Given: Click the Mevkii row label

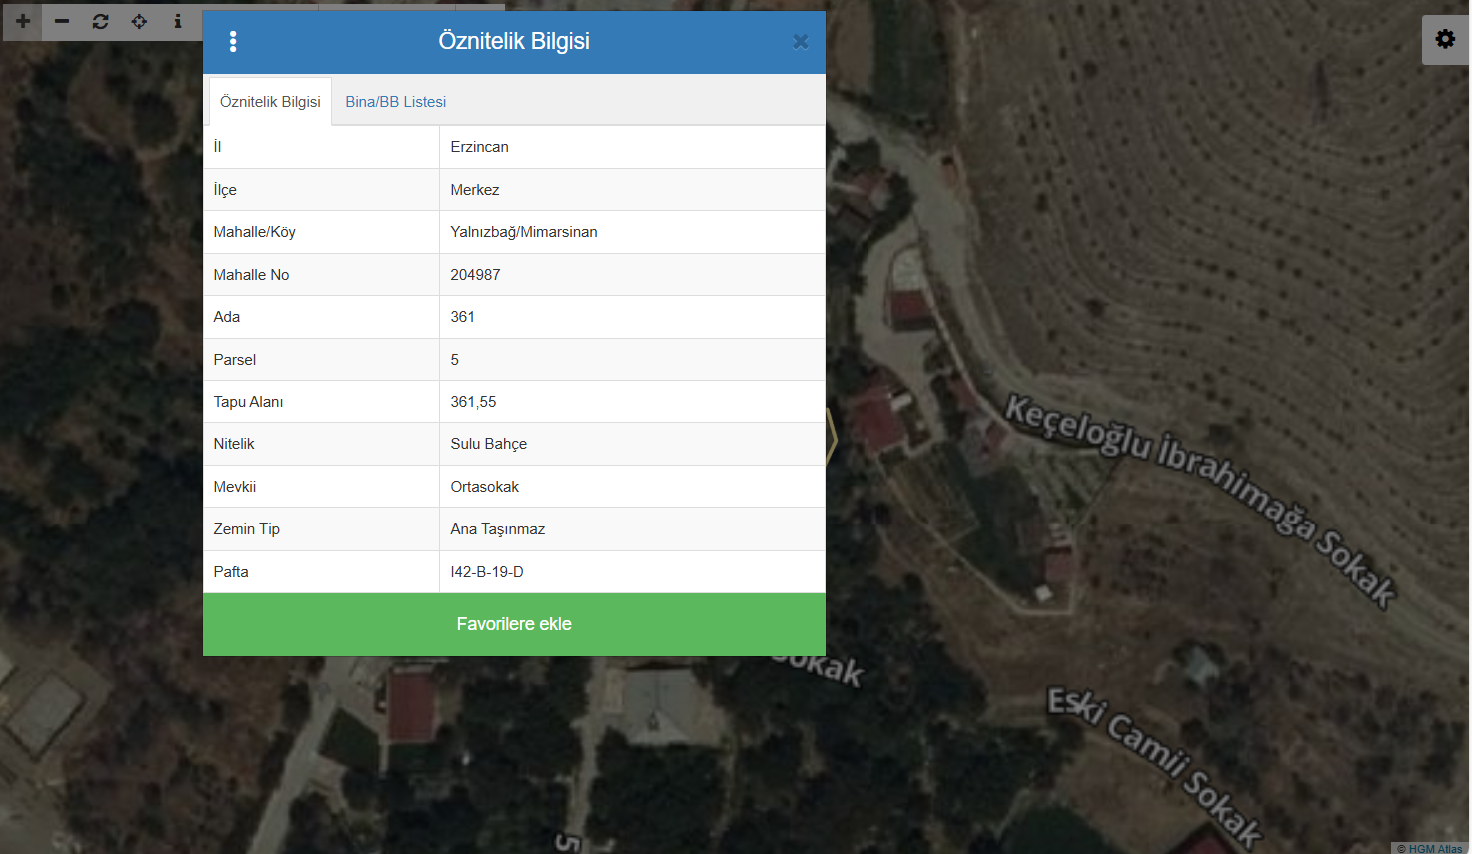Looking at the screenshot, I should [235, 487].
